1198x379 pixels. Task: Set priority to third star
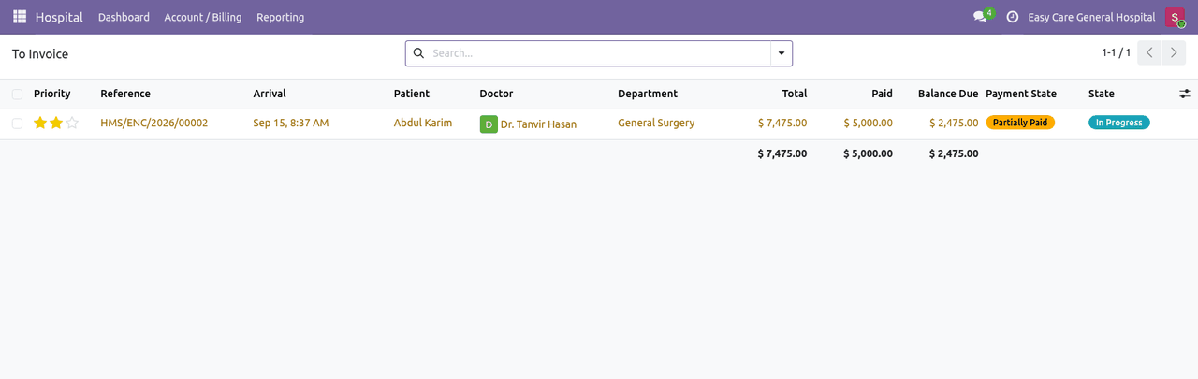point(72,122)
